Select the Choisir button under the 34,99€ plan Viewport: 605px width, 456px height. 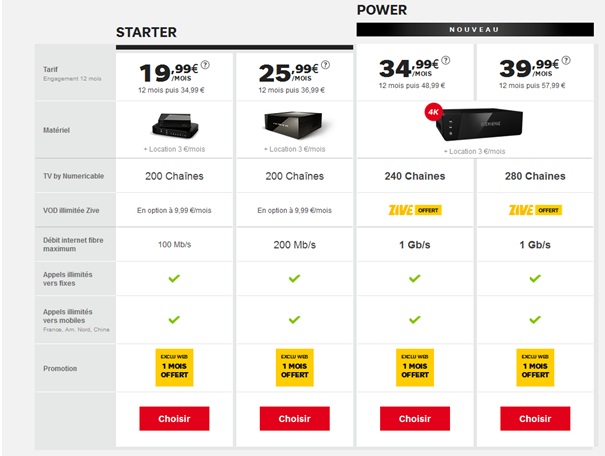(415, 418)
